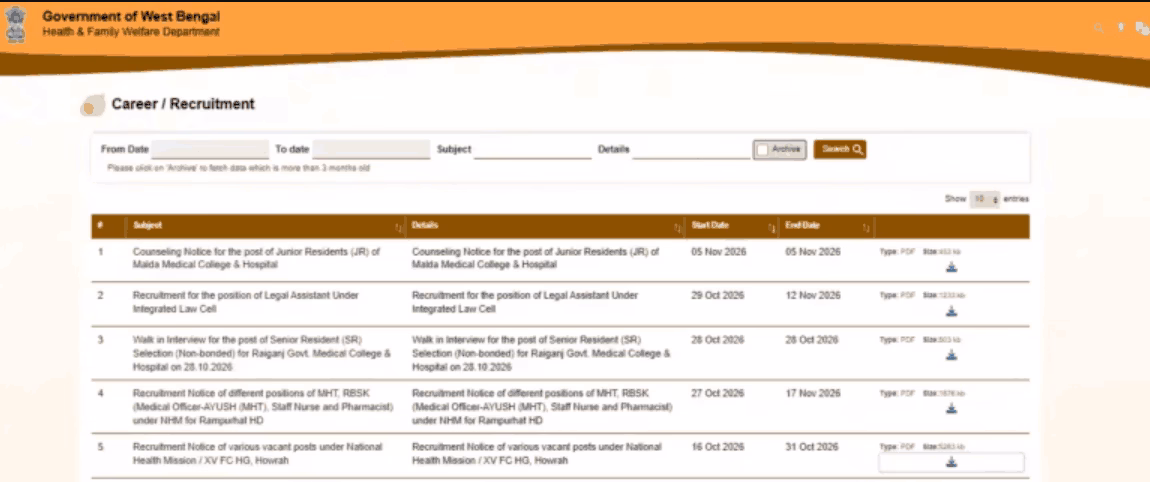The height and width of the screenshot is (482, 1150).
Task: Focus the From Date input field
Action: [210, 150]
